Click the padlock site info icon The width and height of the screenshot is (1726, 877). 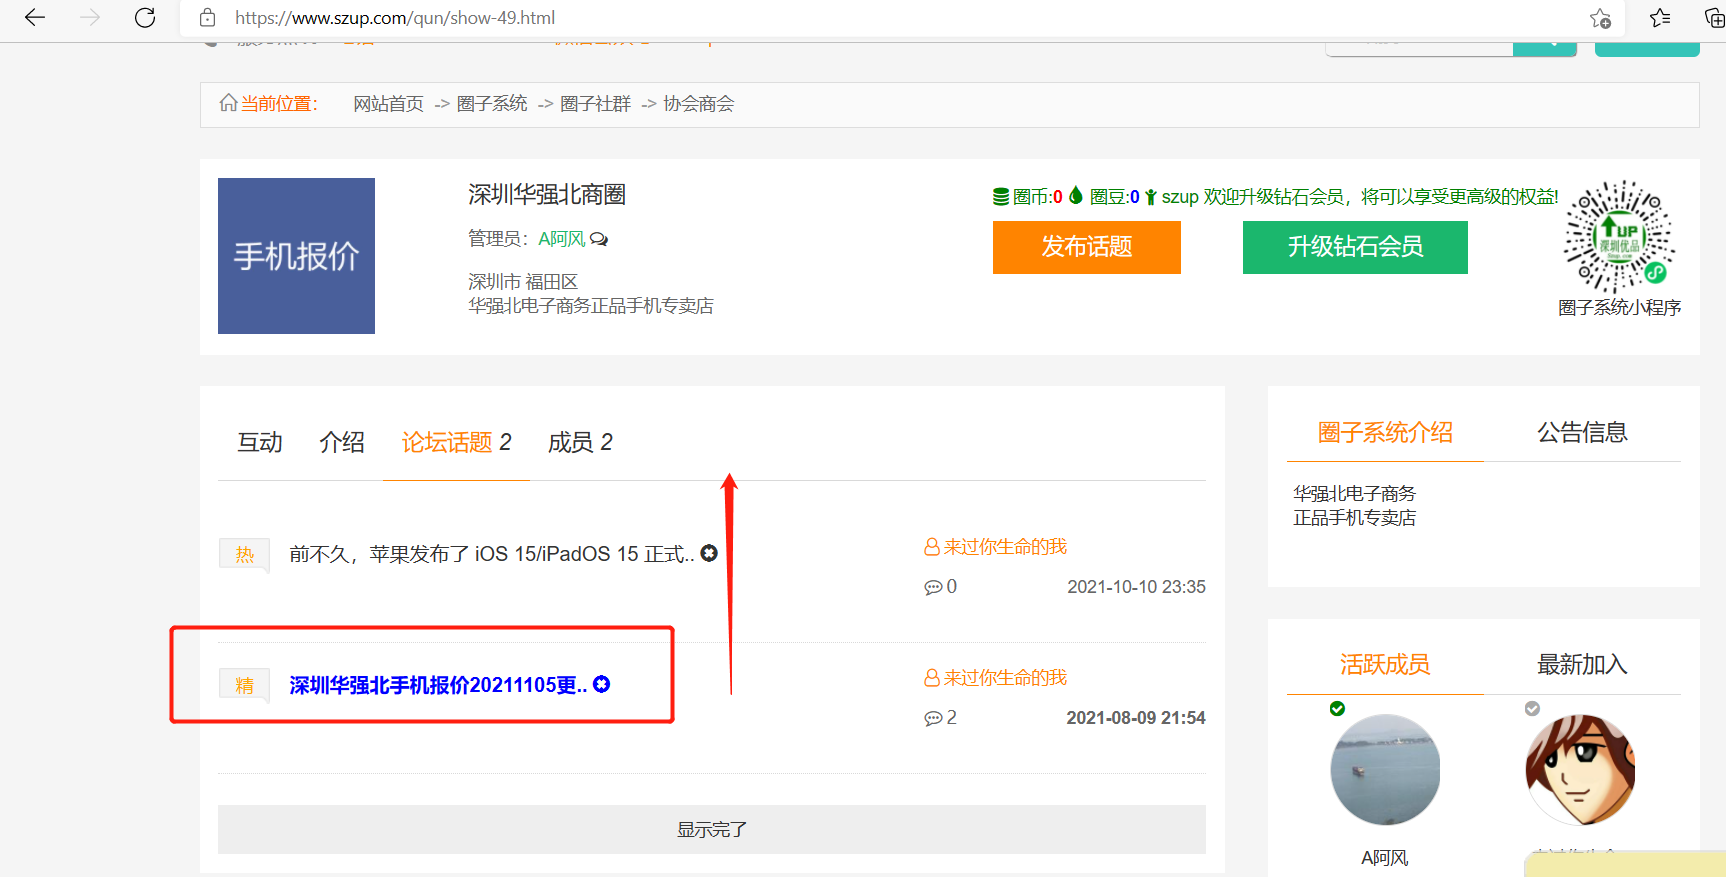[x=207, y=18]
